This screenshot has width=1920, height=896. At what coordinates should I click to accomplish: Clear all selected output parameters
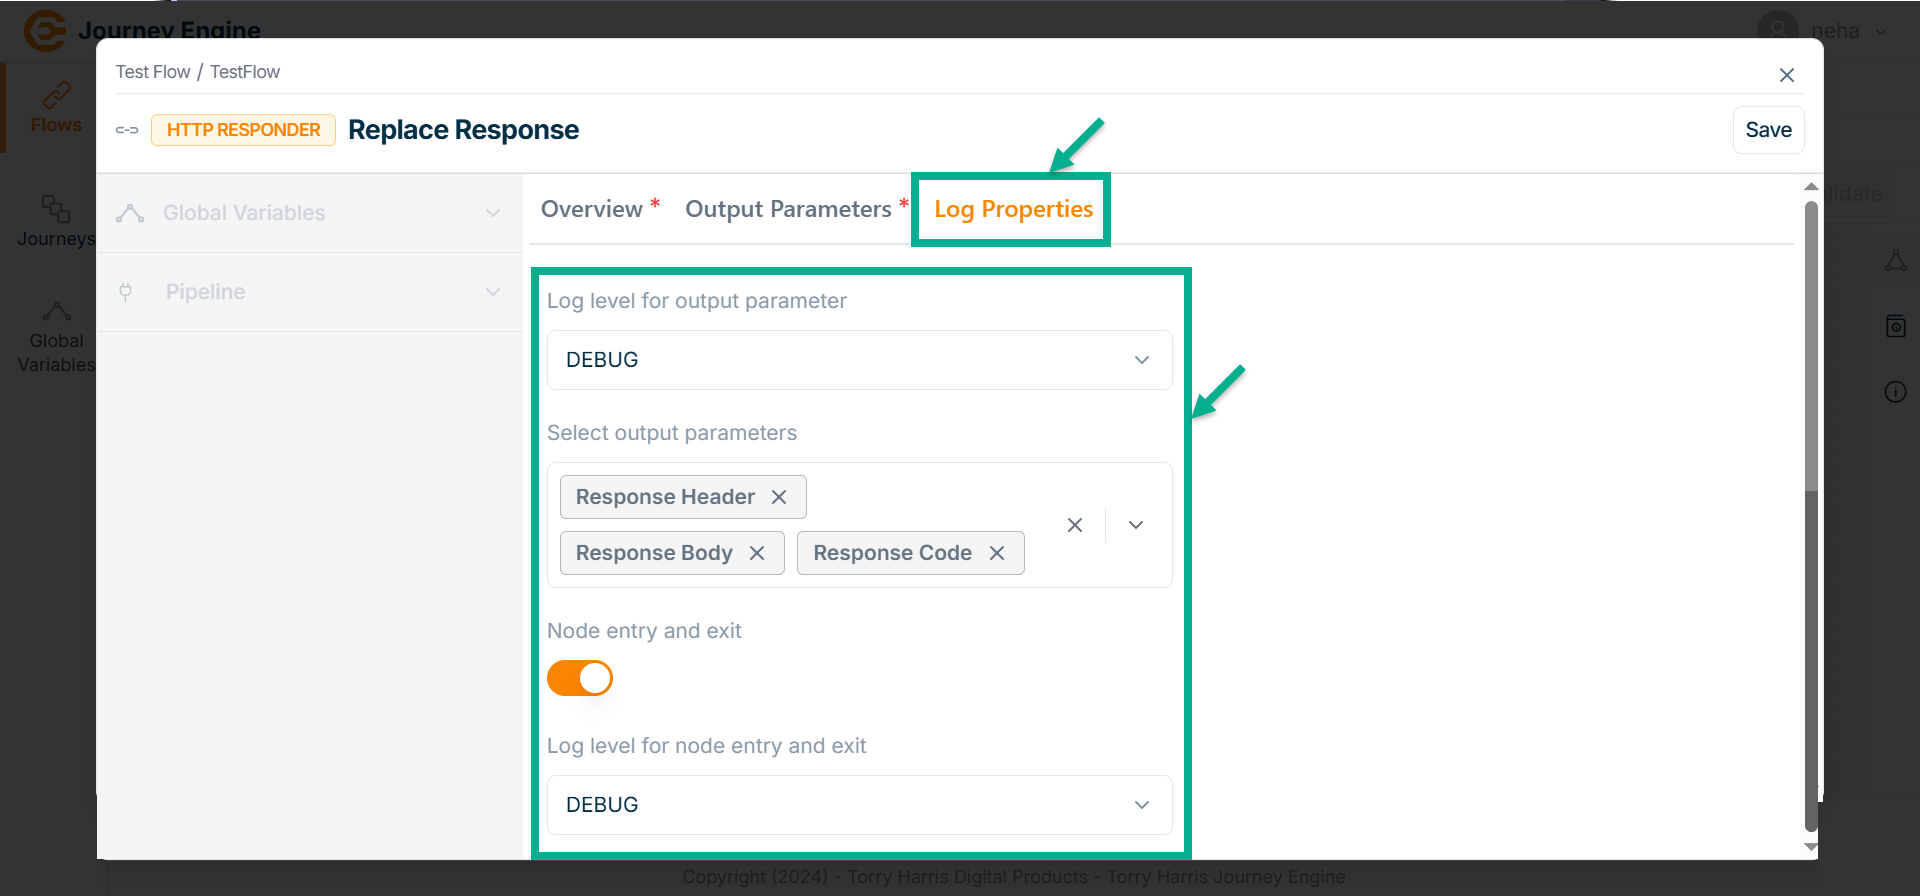(1075, 525)
